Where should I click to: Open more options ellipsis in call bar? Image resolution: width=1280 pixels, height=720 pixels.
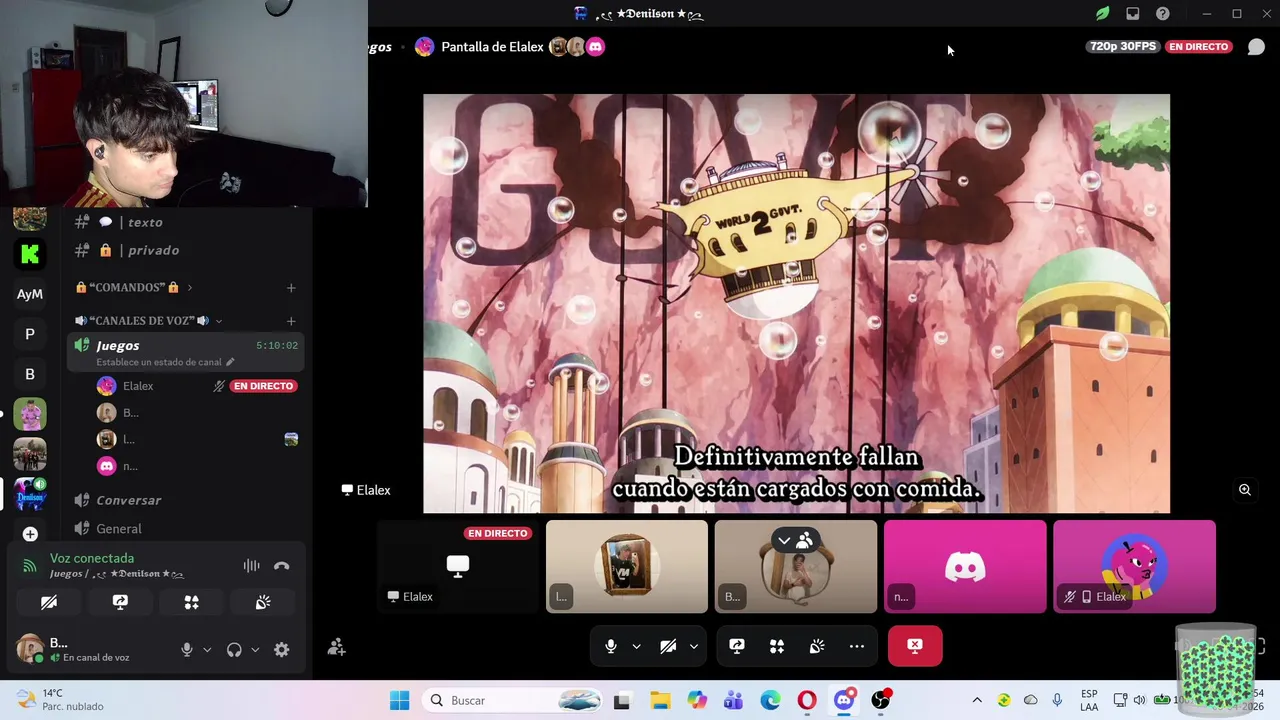click(x=857, y=646)
